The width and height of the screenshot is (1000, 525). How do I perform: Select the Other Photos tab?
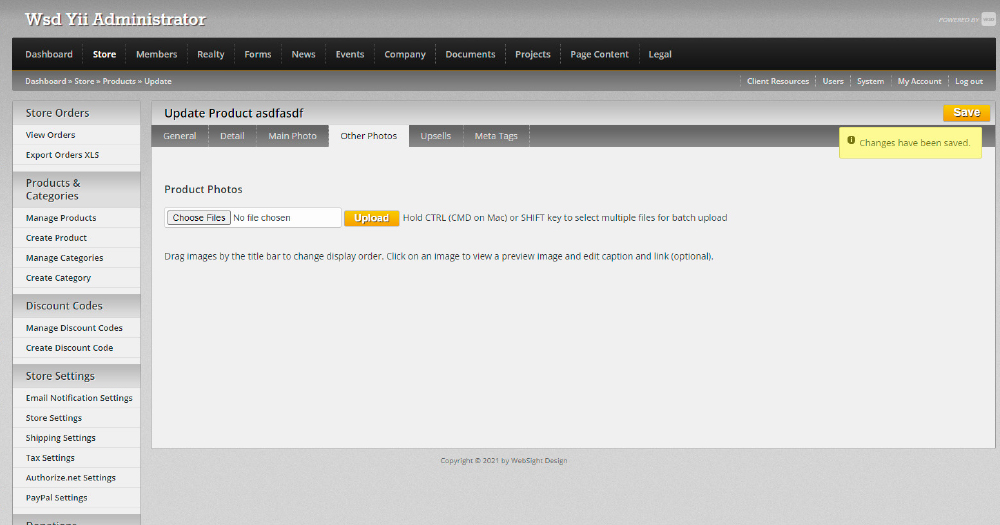[369, 136]
